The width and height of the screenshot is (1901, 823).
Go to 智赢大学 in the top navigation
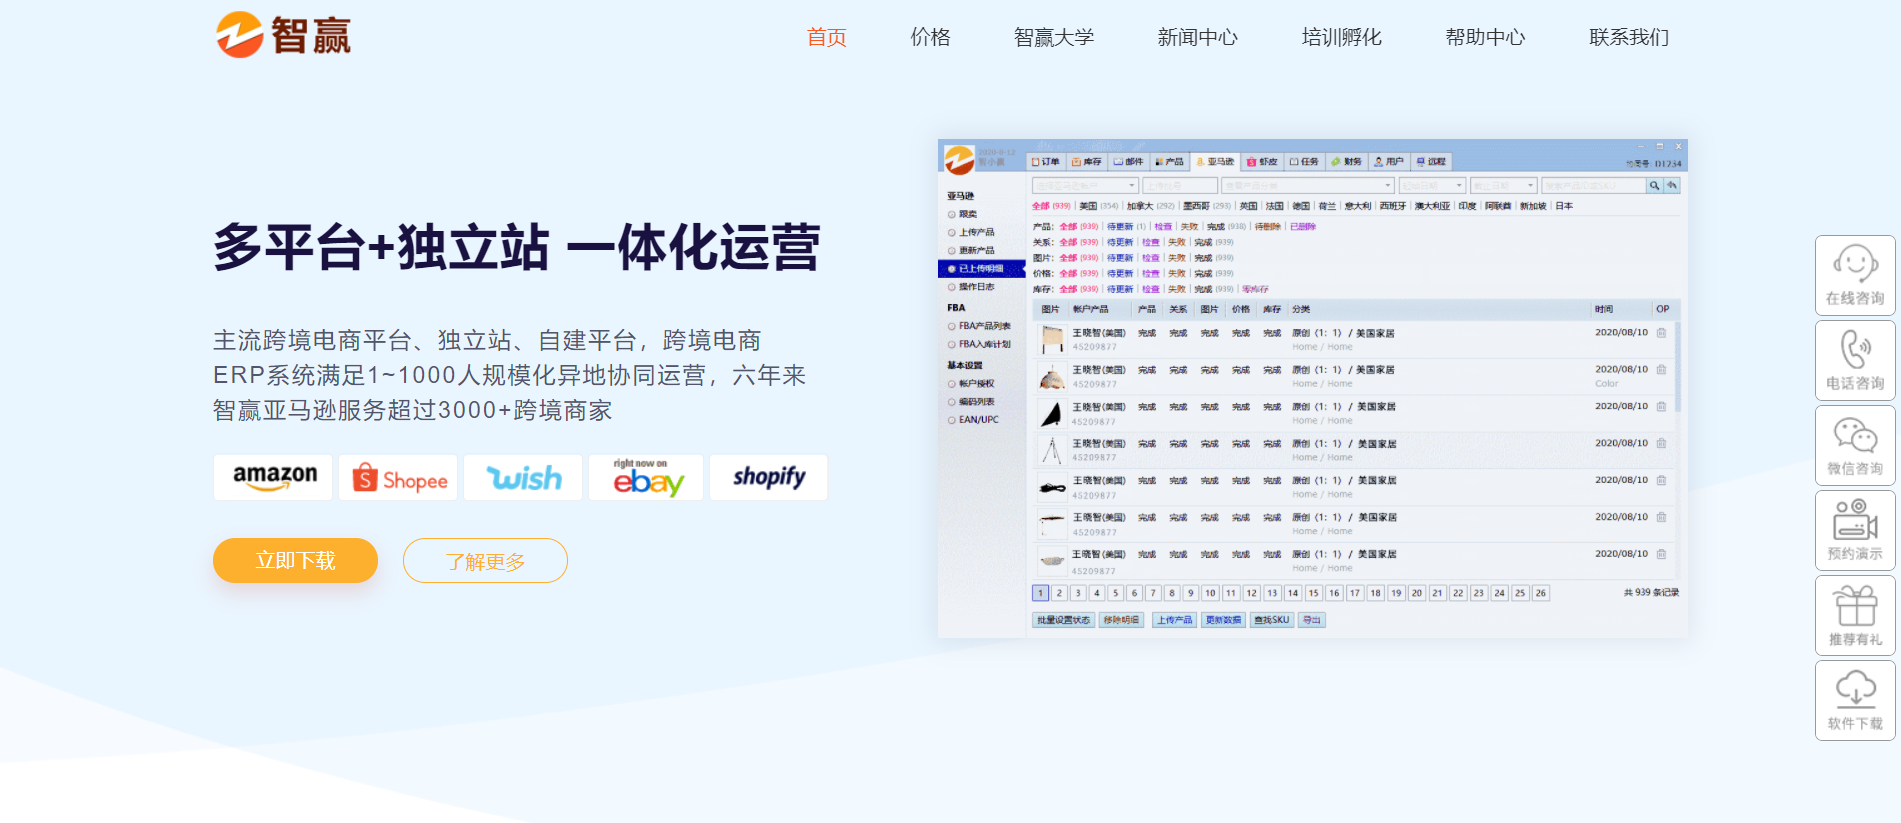(x=1054, y=37)
